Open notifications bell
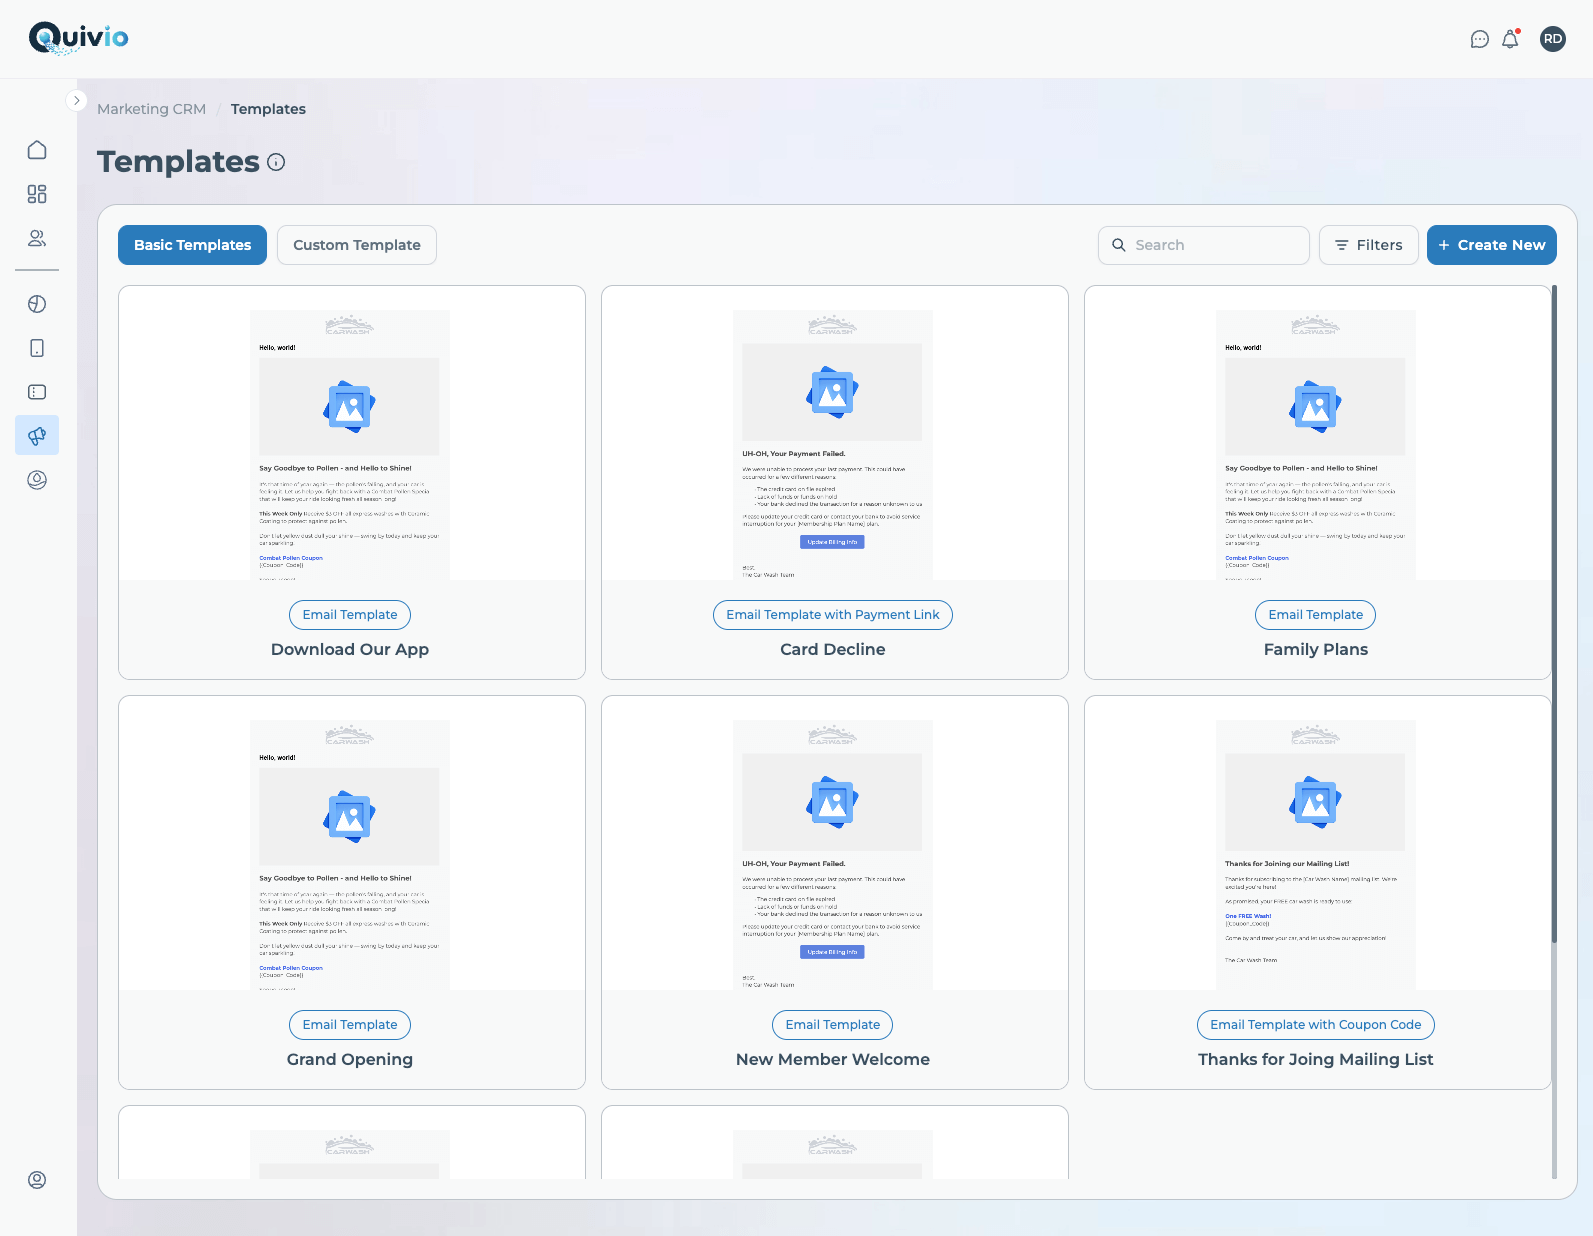The height and width of the screenshot is (1236, 1593). [1510, 39]
